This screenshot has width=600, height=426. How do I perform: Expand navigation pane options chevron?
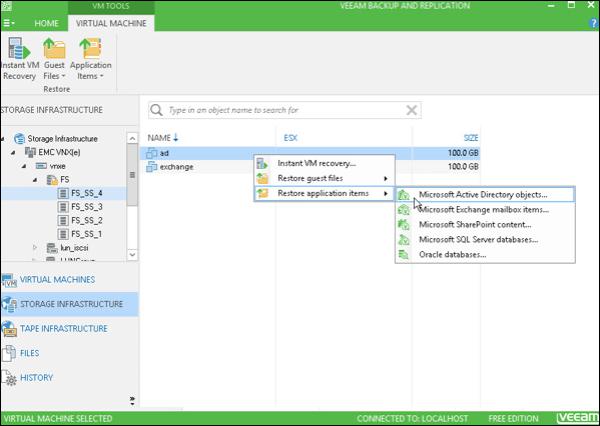click(x=132, y=400)
